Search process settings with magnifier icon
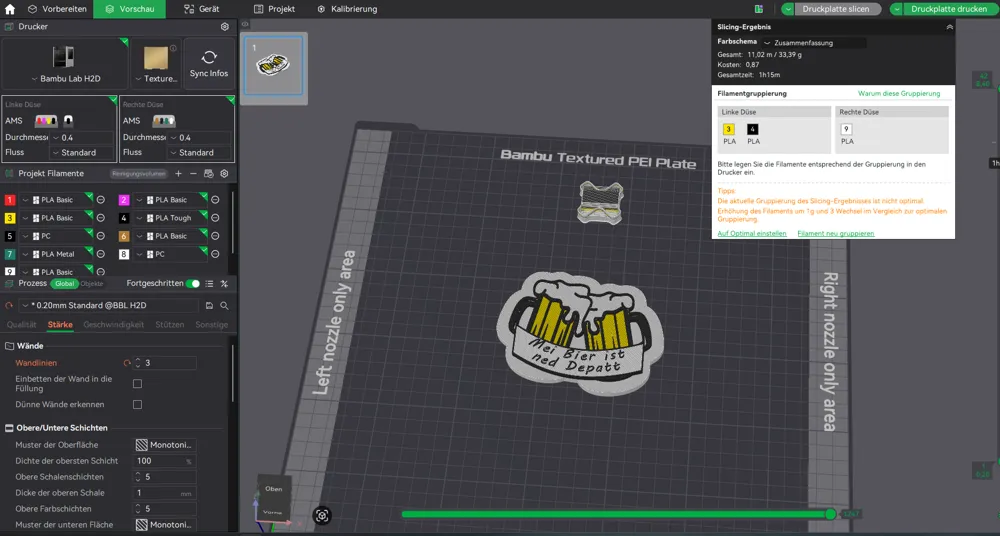 tap(224, 306)
